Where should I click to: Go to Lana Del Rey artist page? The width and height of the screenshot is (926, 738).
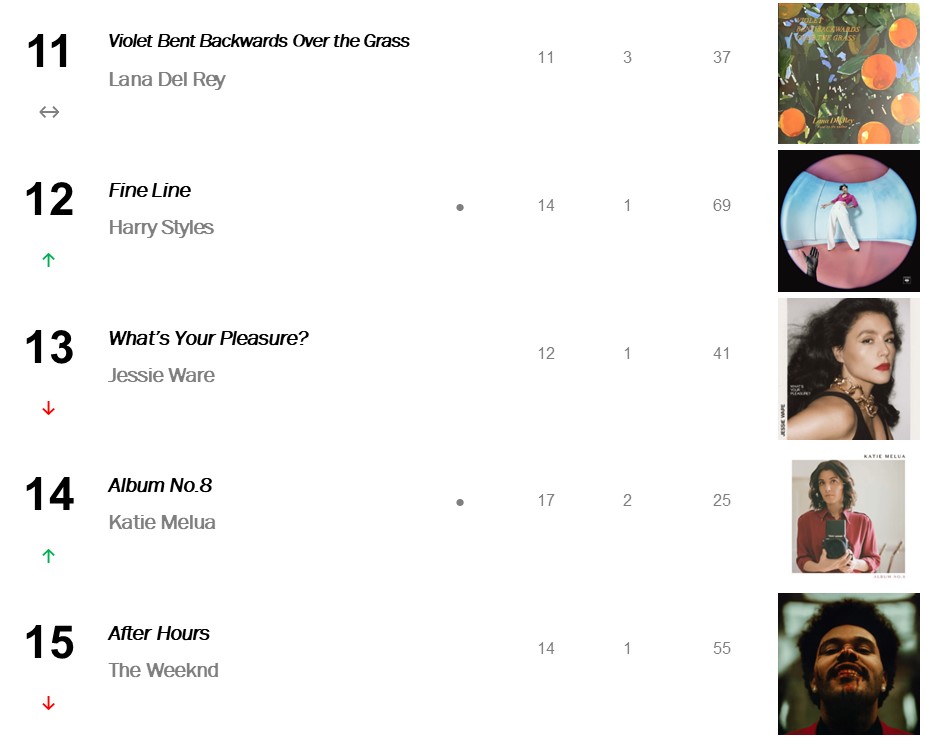coord(167,79)
